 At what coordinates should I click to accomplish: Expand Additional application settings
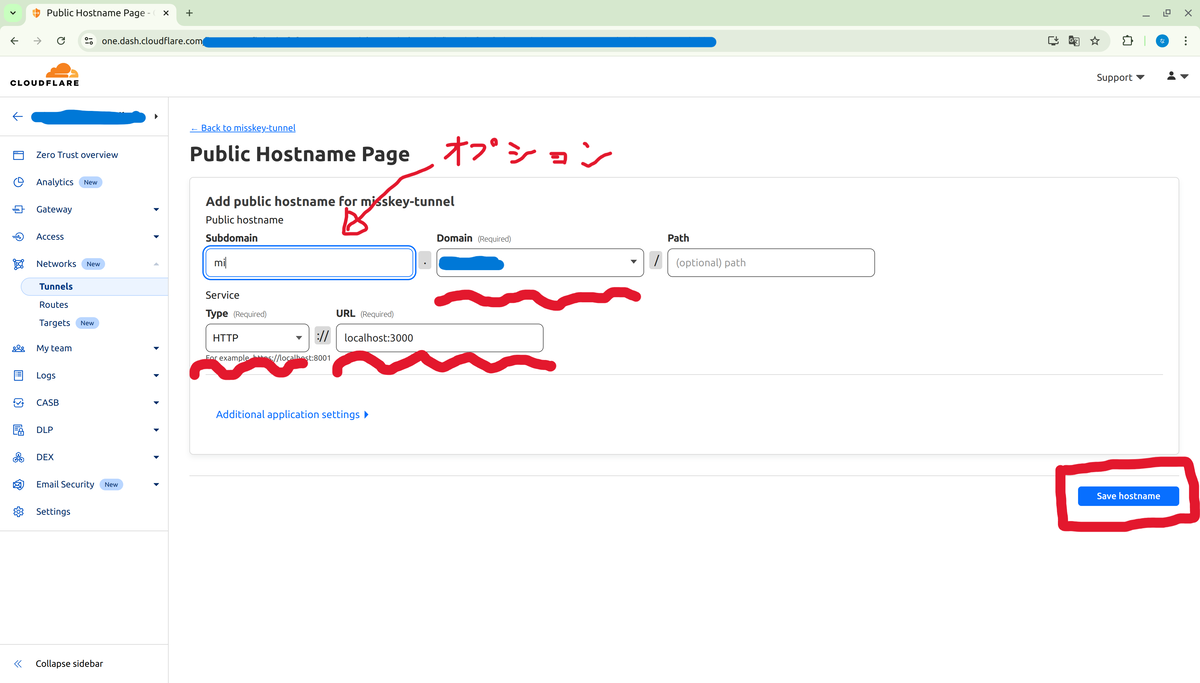pos(292,414)
